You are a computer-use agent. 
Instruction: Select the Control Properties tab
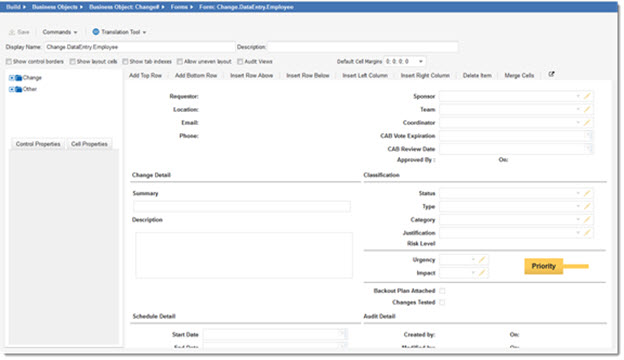tap(38, 144)
